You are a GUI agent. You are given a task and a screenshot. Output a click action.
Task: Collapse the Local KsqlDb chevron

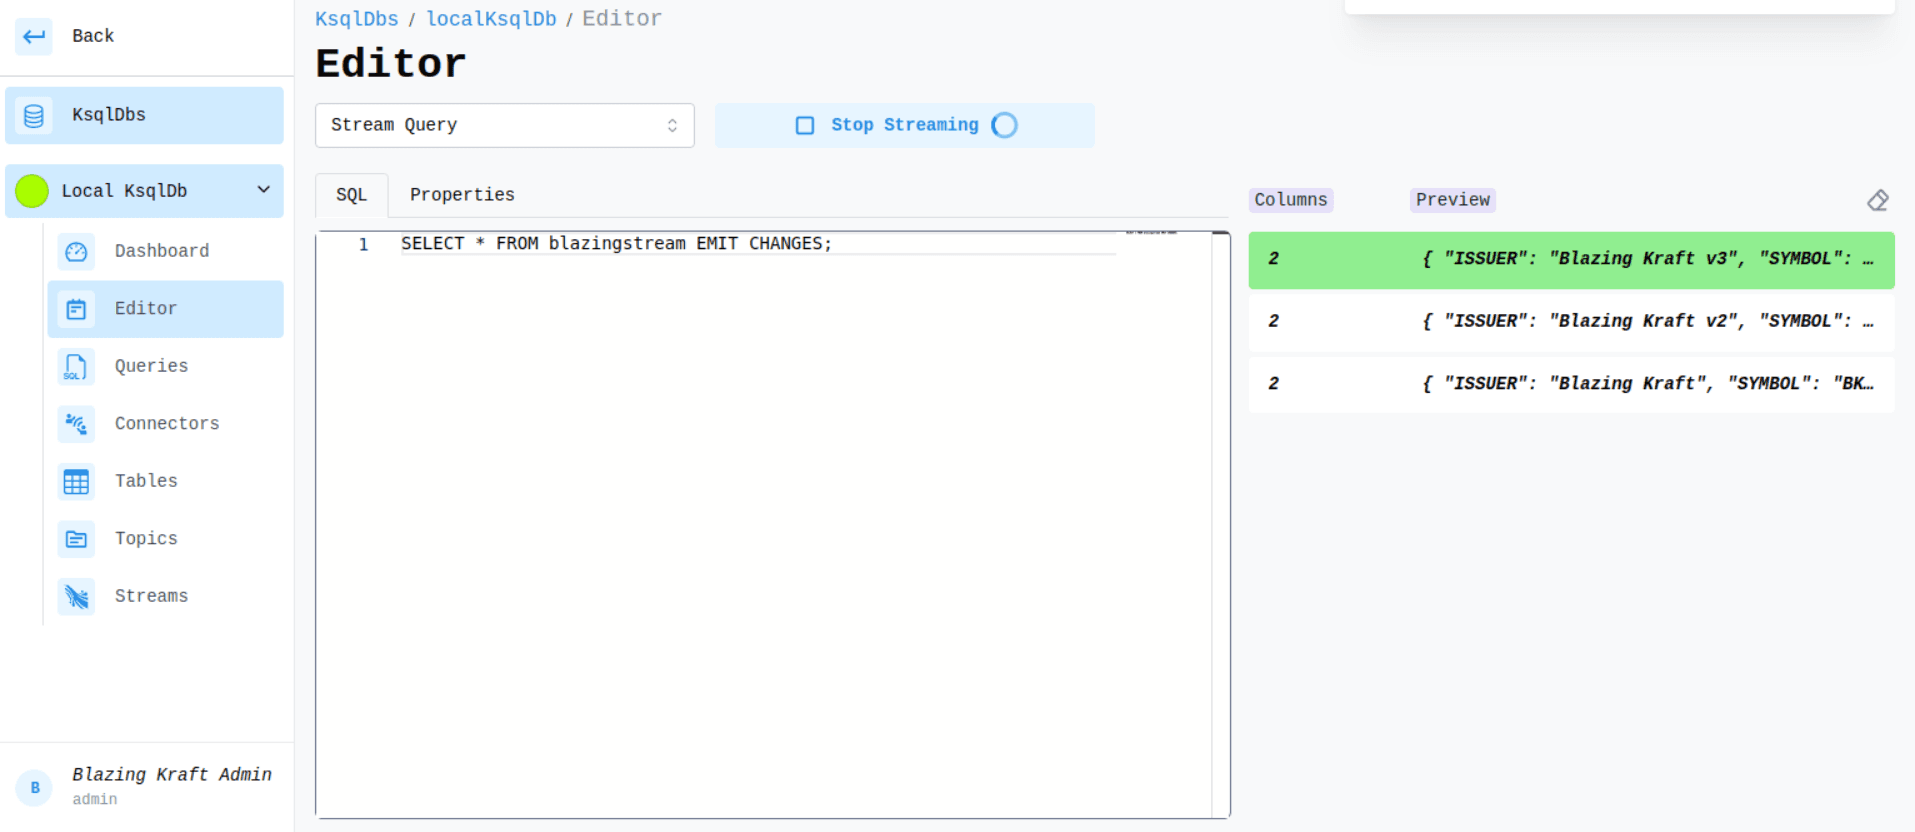pos(263,190)
